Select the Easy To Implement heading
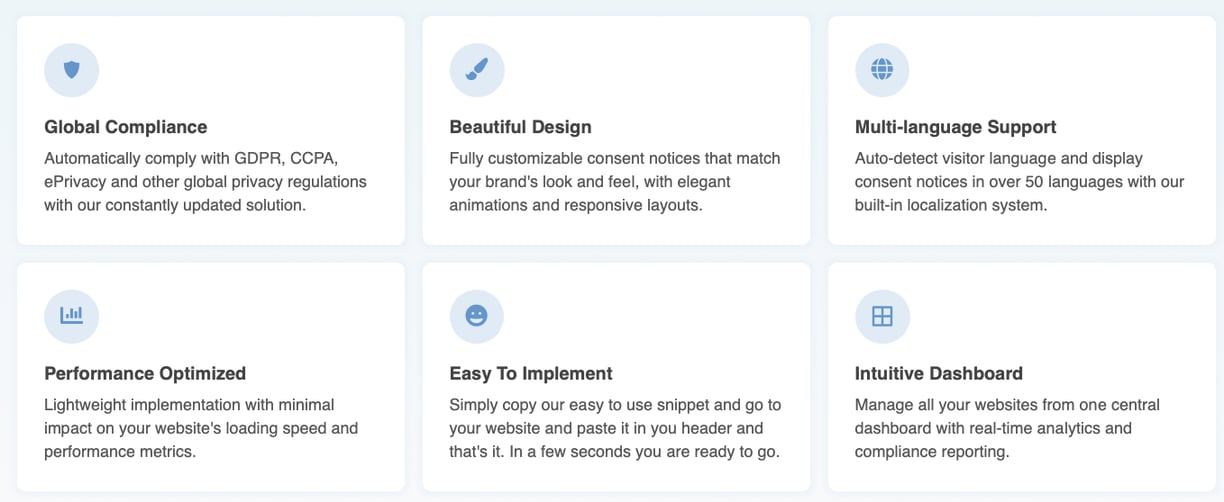 [531, 373]
